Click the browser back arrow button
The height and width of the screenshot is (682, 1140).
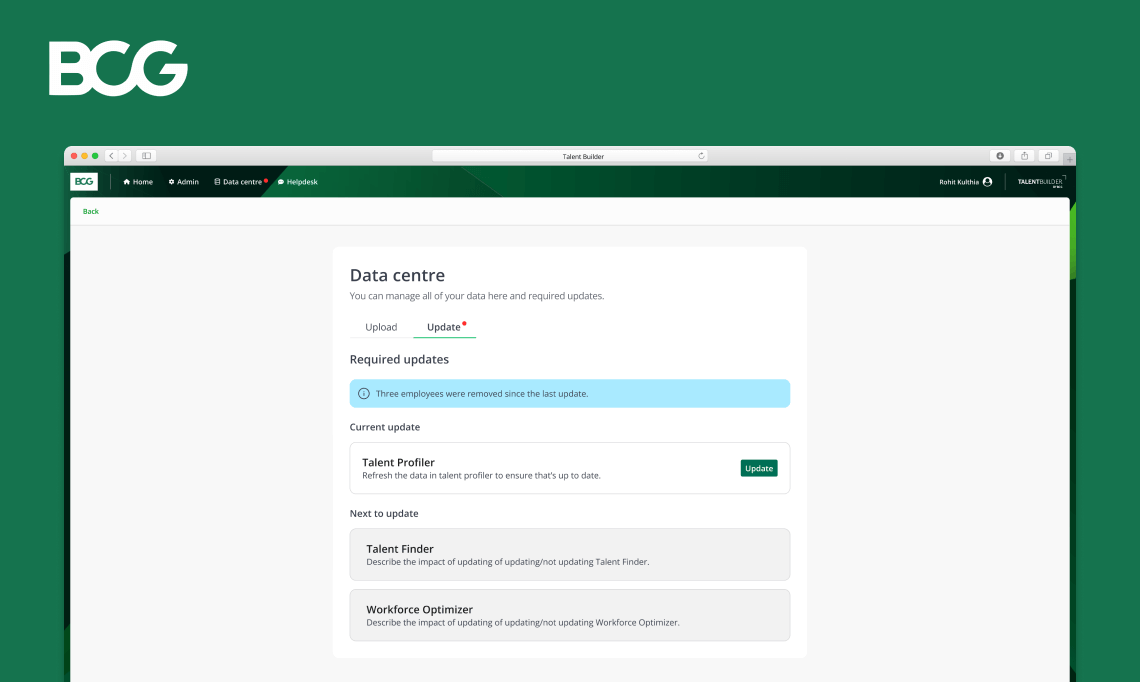(111, 156)
